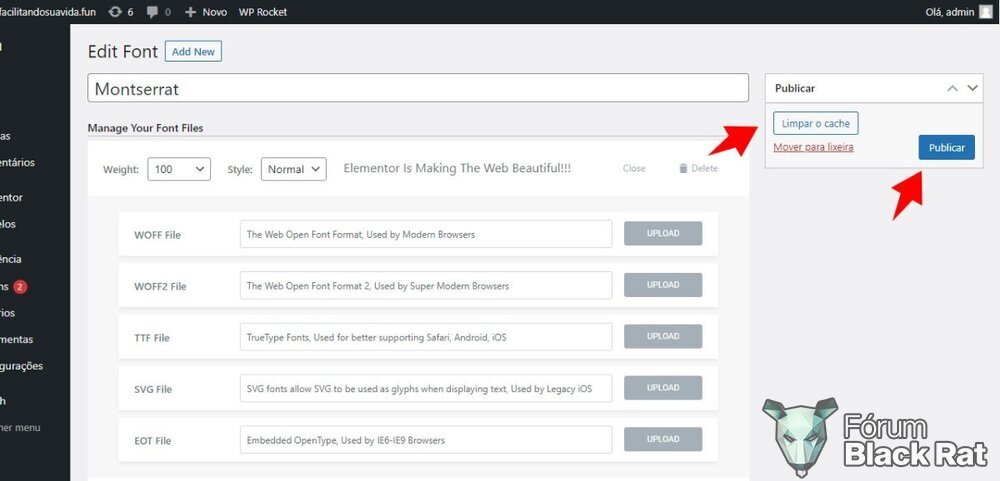This screenshot has height=481, width=1000.
Task: Open the WP Rocket menu
Action: tap(263, 11)
